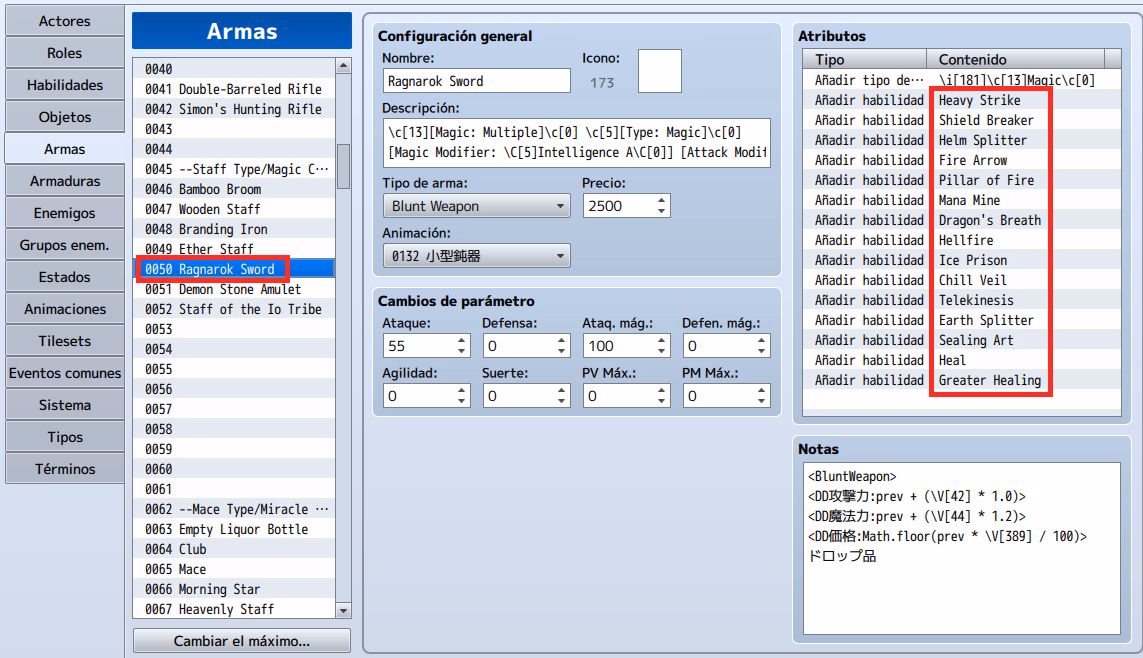Go to the Habilidades tab

(x=64, y=85)
